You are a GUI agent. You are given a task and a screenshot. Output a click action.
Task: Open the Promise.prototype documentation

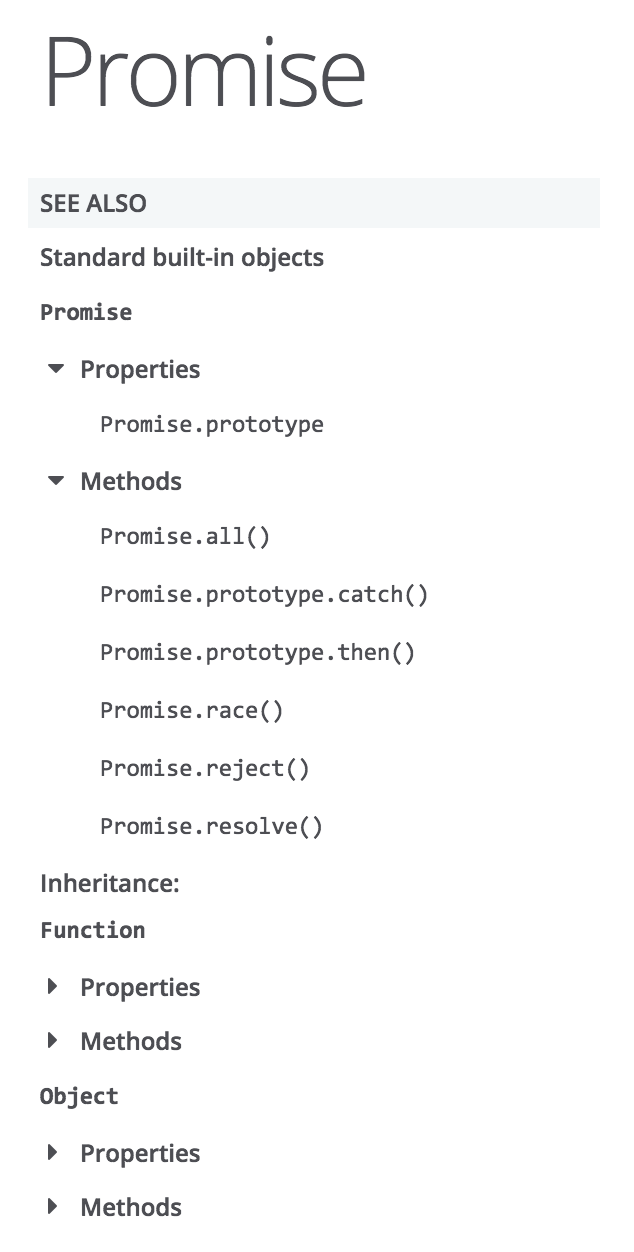[x=212, y=424]
